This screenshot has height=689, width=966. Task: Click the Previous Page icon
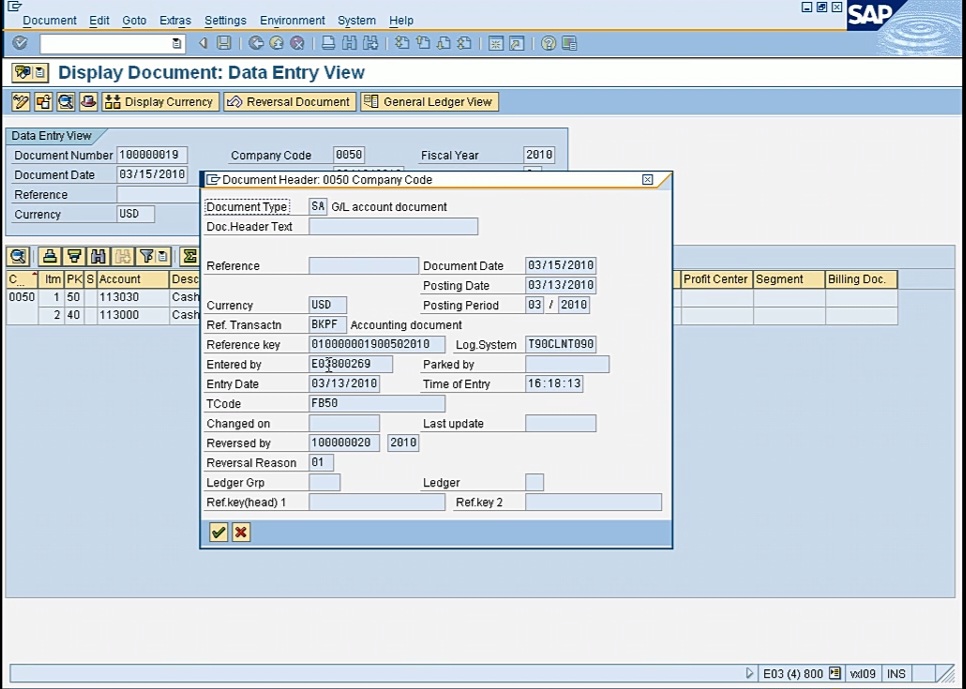423,43
